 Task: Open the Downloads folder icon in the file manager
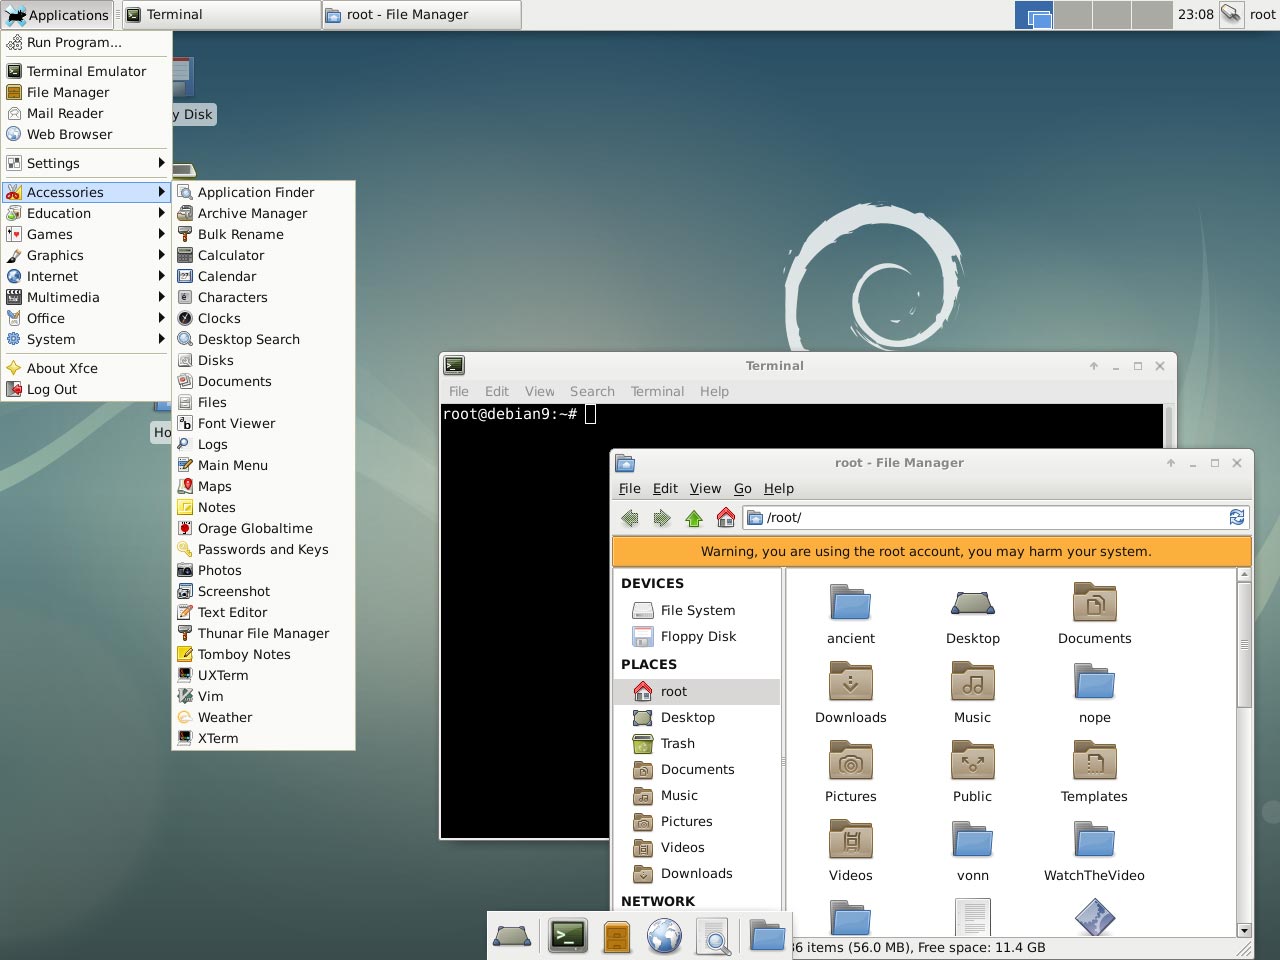[850, 684]
